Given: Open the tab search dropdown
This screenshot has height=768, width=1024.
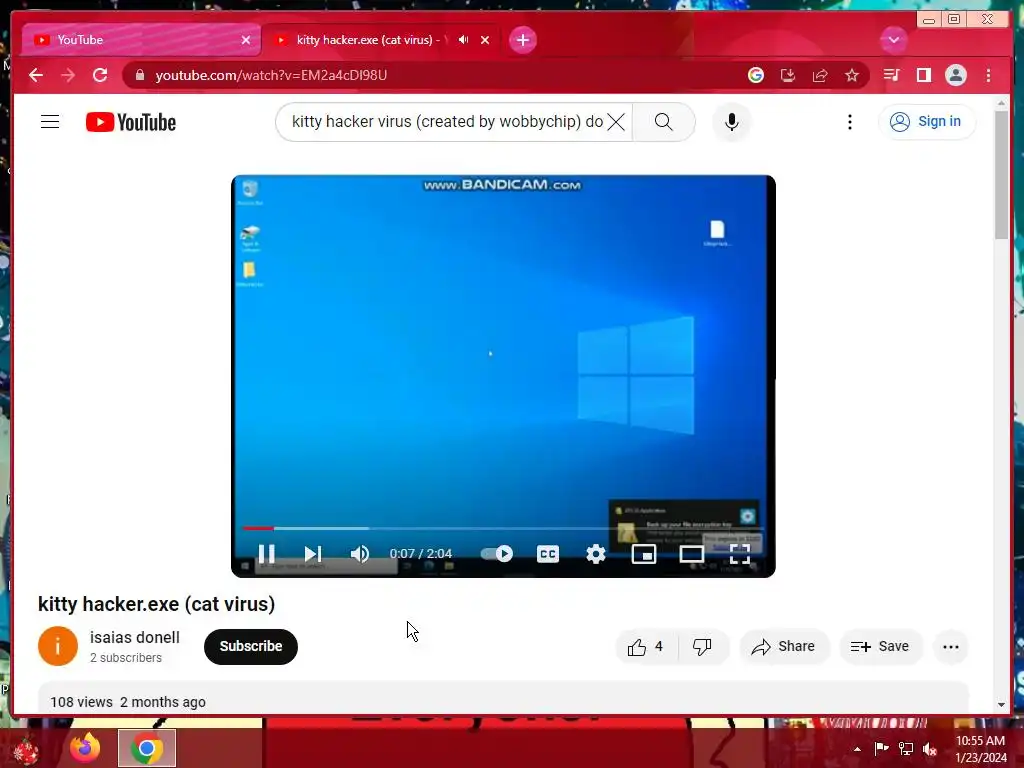Looking at the screenshot, I should pos(893,40).
